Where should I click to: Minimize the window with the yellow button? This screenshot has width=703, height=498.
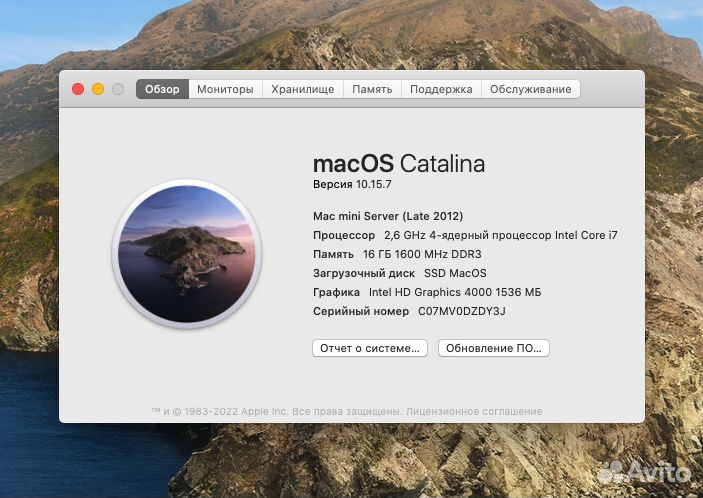(x=98, y=89)
